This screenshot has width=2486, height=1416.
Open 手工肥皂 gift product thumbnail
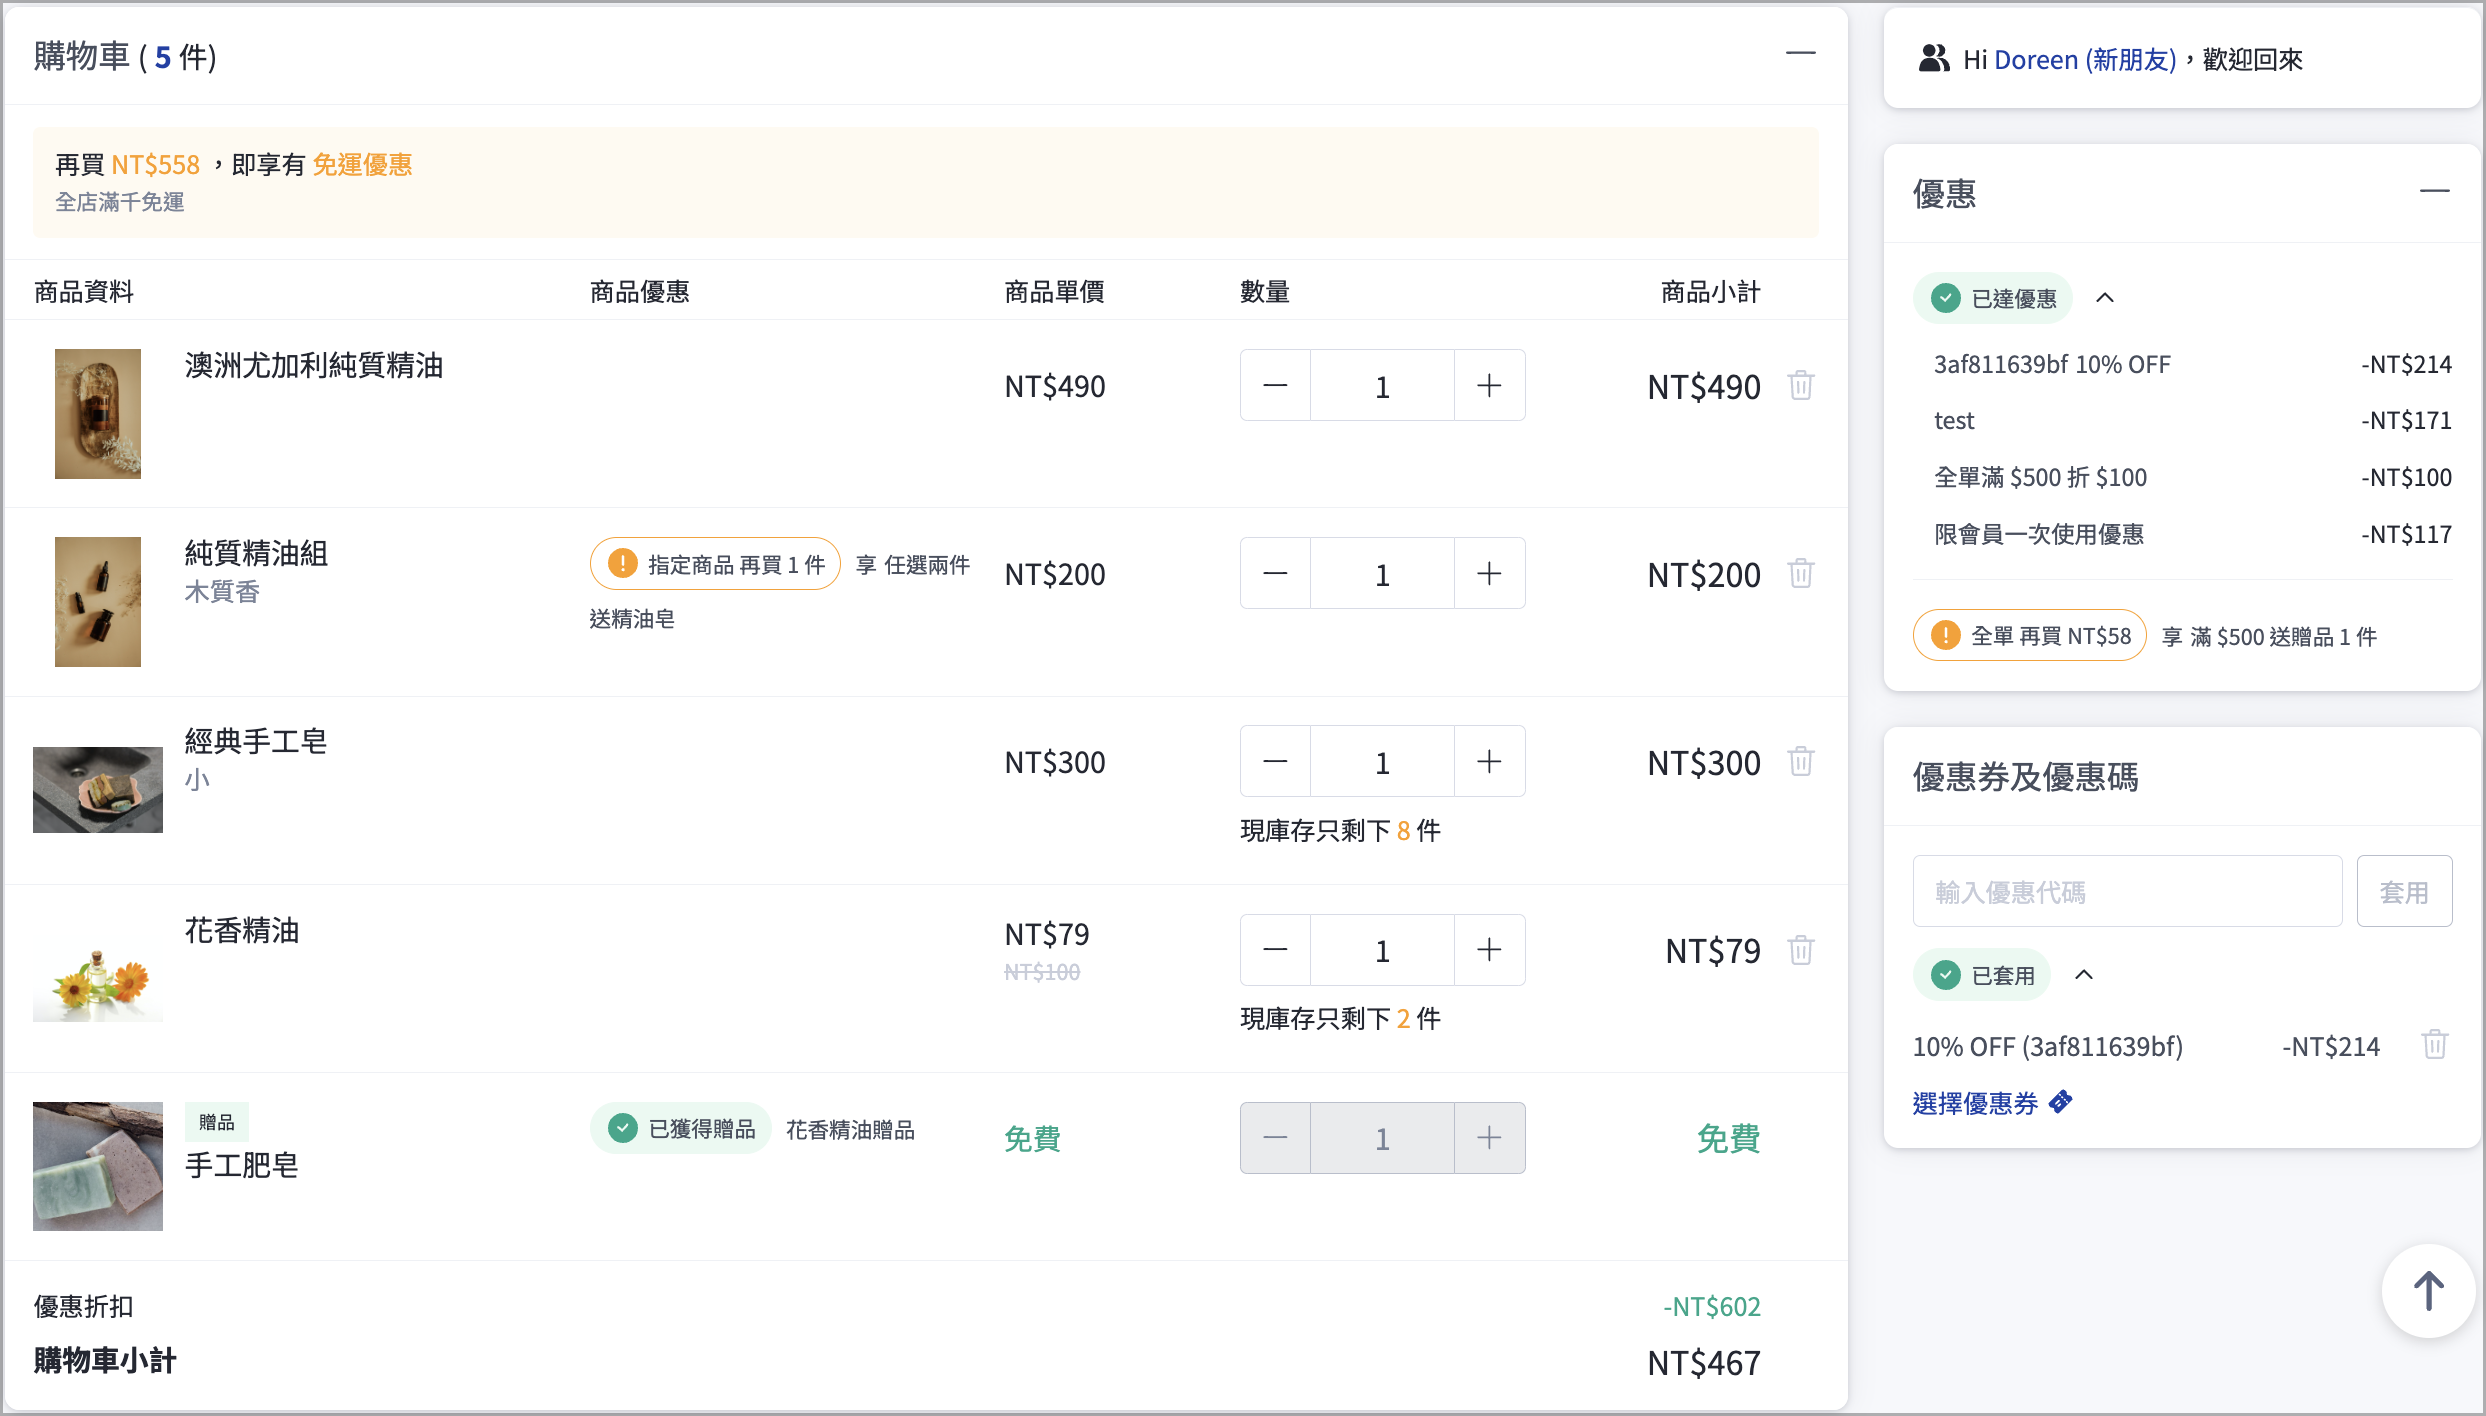click(98, 1166)
